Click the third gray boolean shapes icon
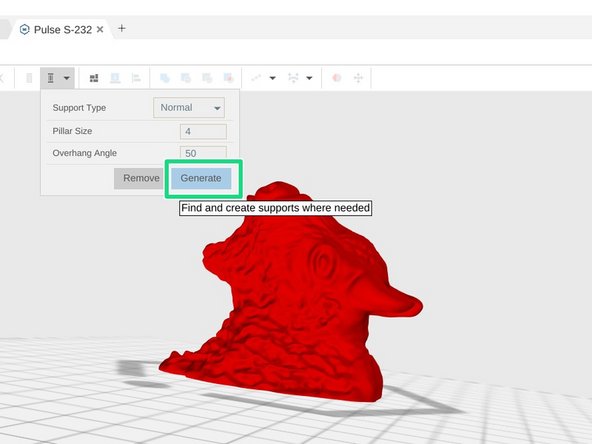The image size is (592, 444). [x=207, y=78]
